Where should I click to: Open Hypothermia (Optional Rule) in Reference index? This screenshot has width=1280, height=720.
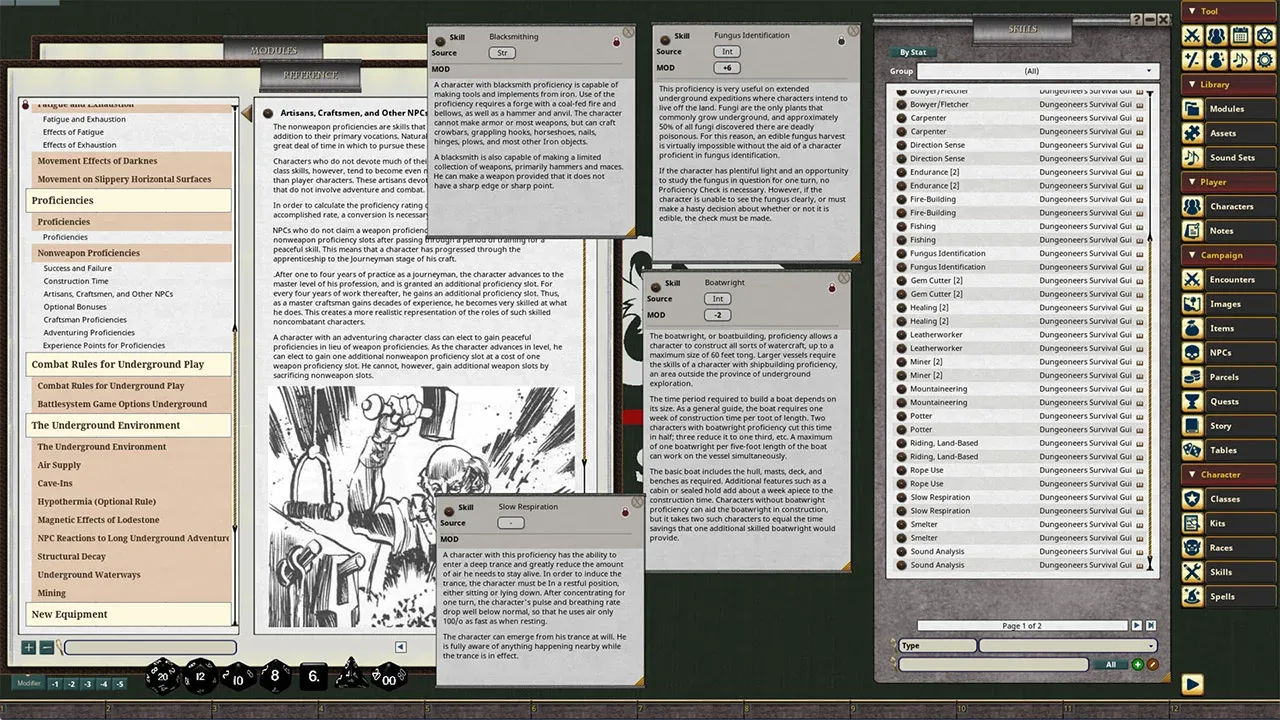click(x=97, y=502)
